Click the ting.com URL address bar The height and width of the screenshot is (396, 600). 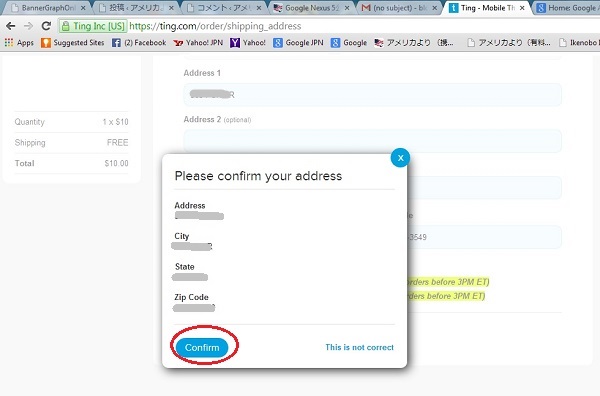pyautogui.click(x=215, y=26)
